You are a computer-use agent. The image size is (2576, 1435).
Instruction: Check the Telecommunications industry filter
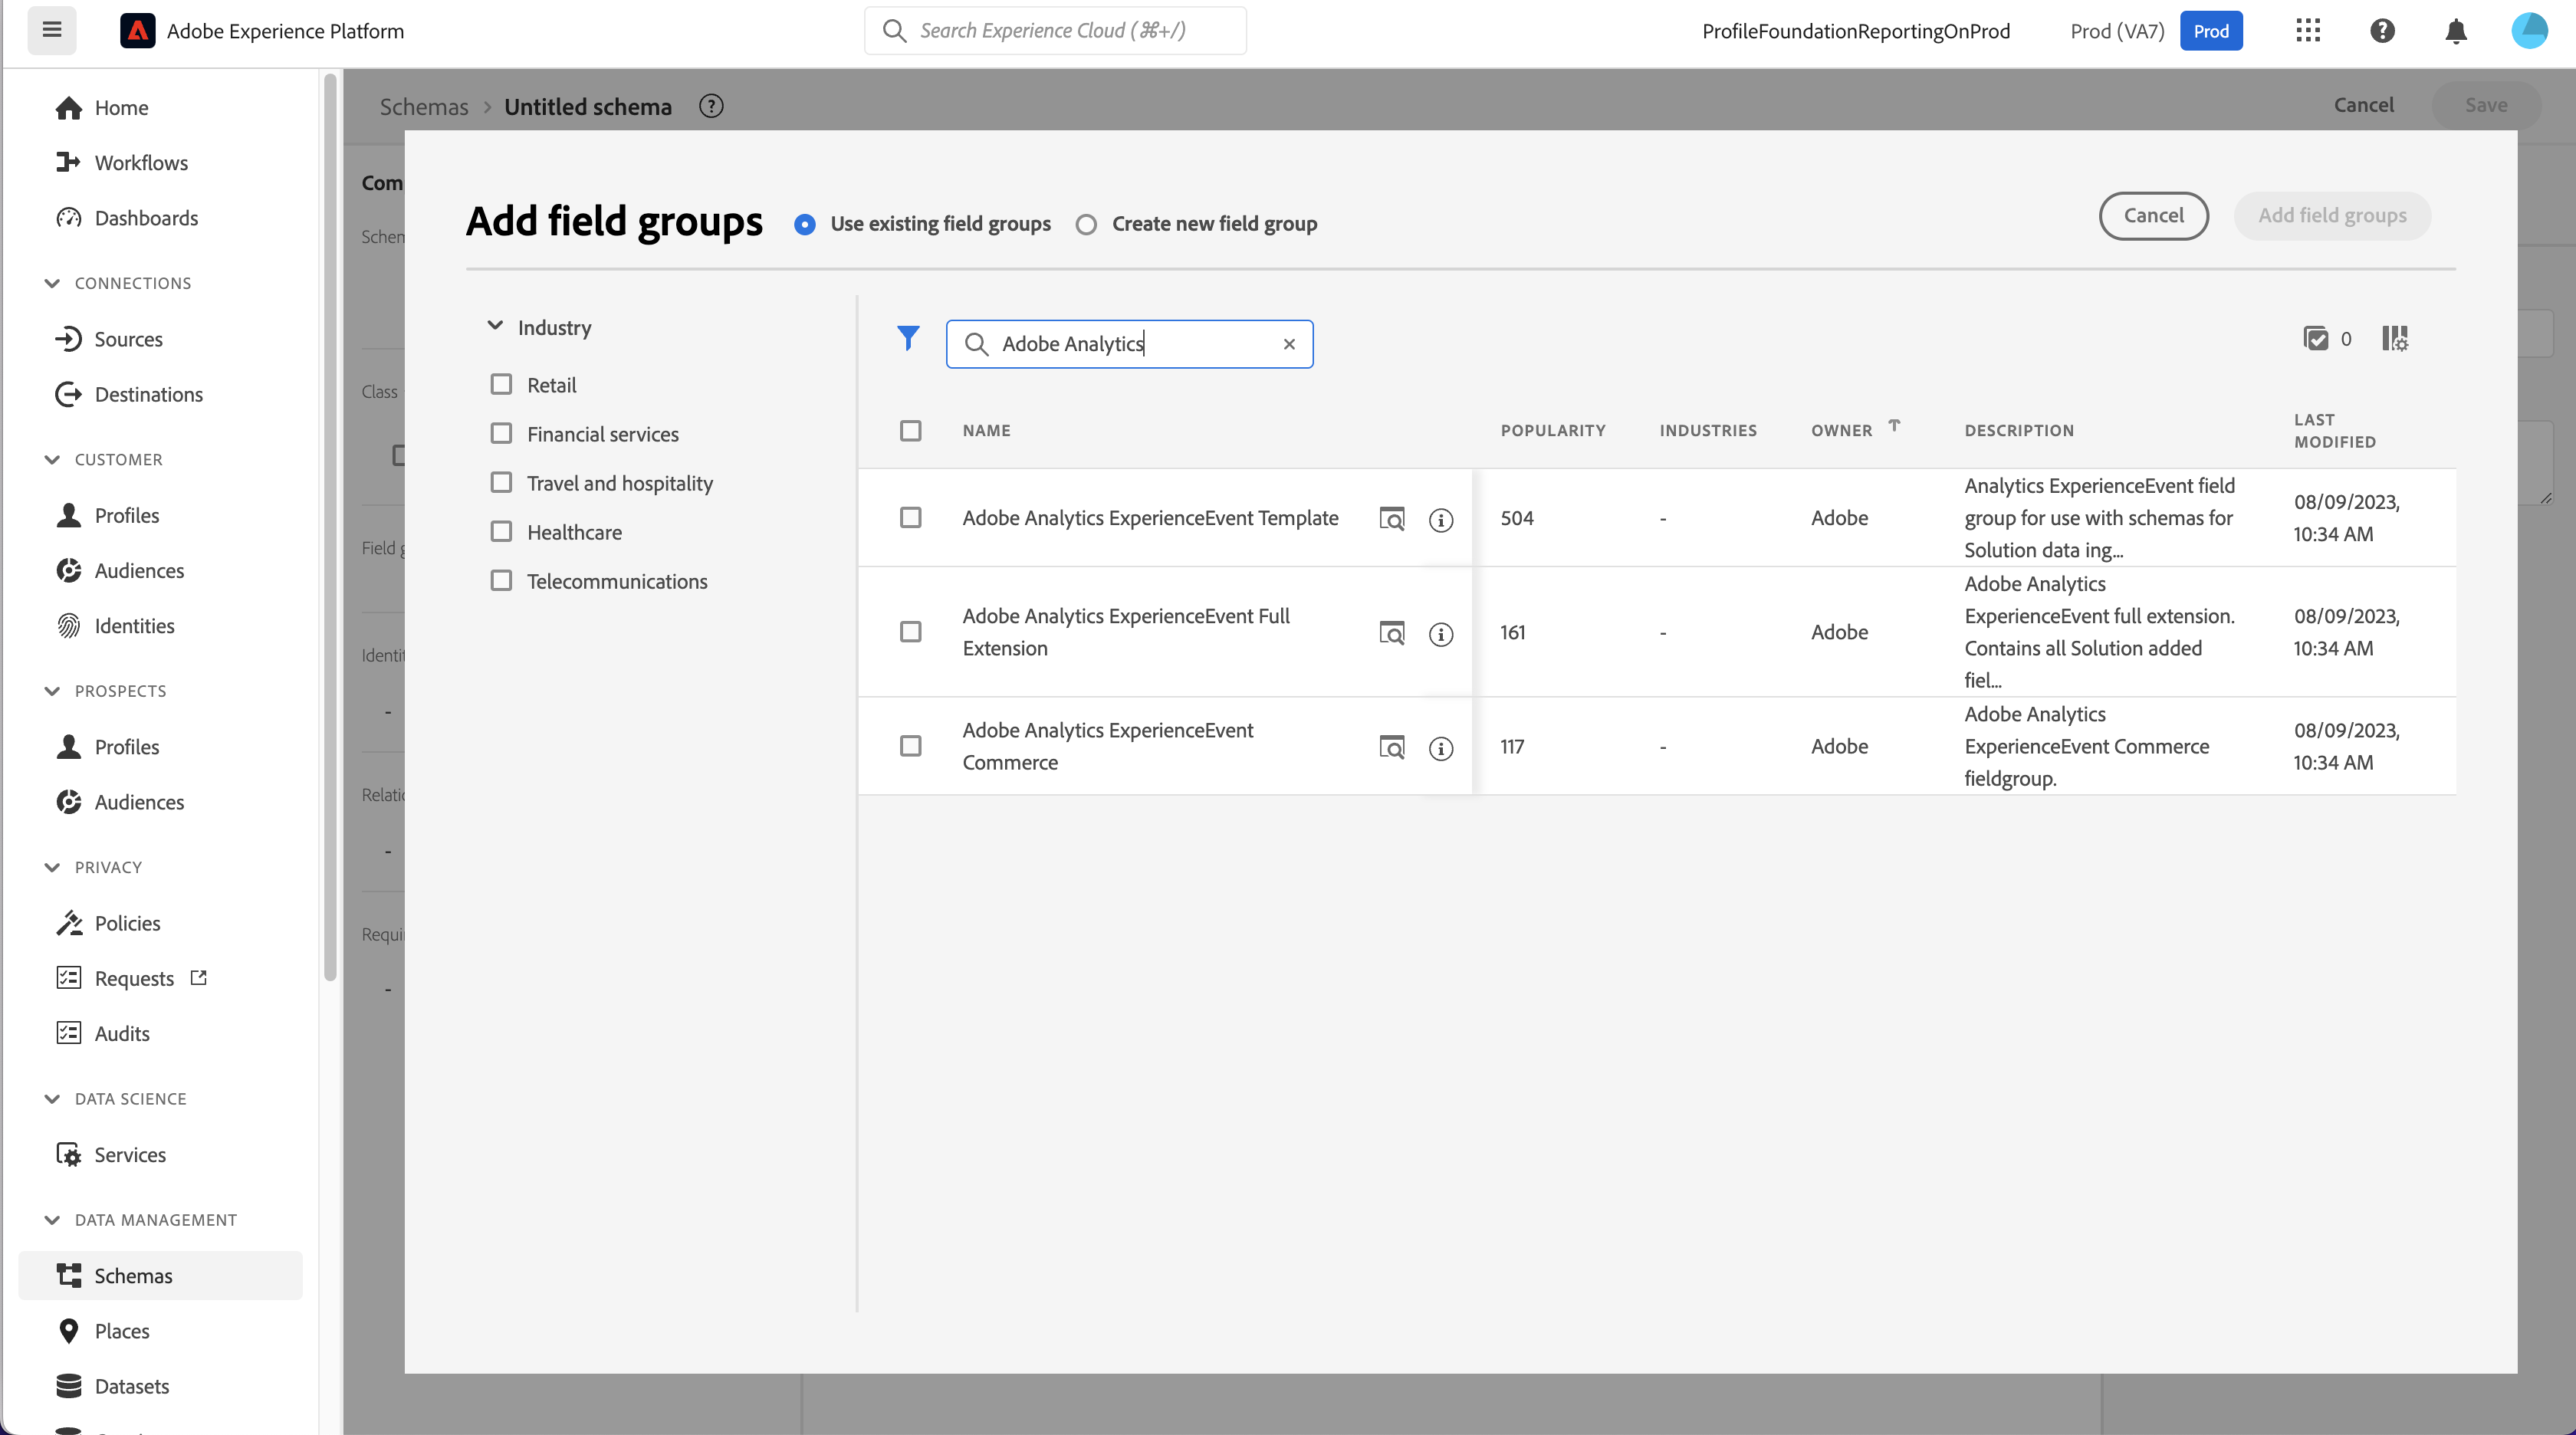501,581
